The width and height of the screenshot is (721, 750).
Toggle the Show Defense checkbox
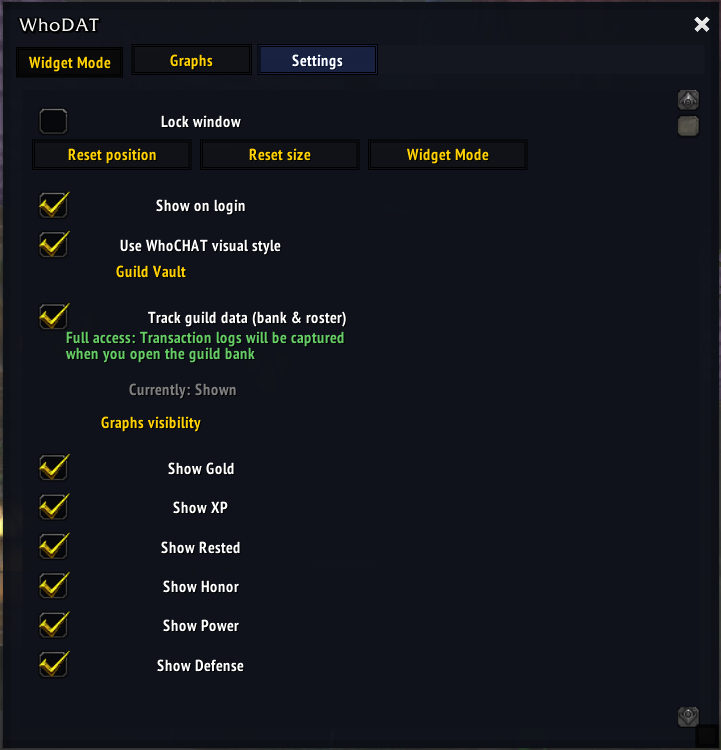53,664
